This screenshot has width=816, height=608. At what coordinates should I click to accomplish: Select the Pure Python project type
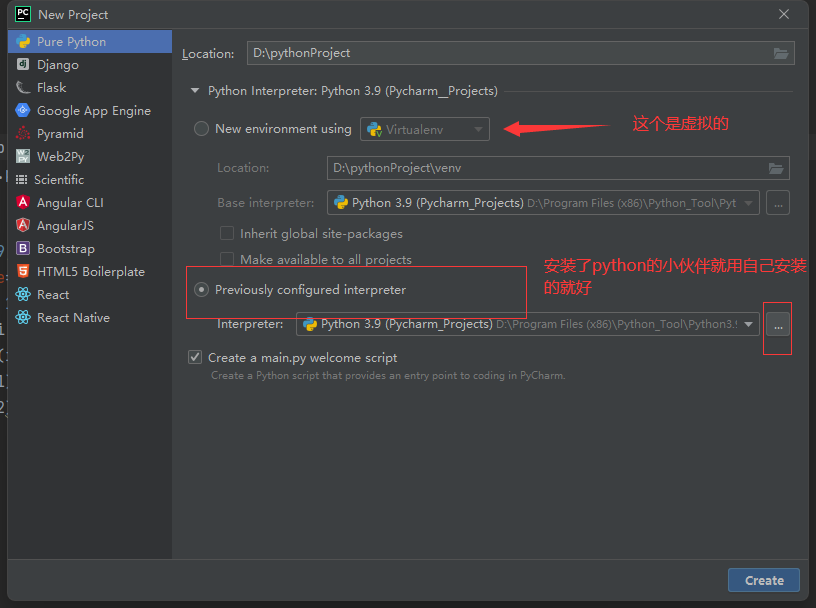tap(90, 42)
